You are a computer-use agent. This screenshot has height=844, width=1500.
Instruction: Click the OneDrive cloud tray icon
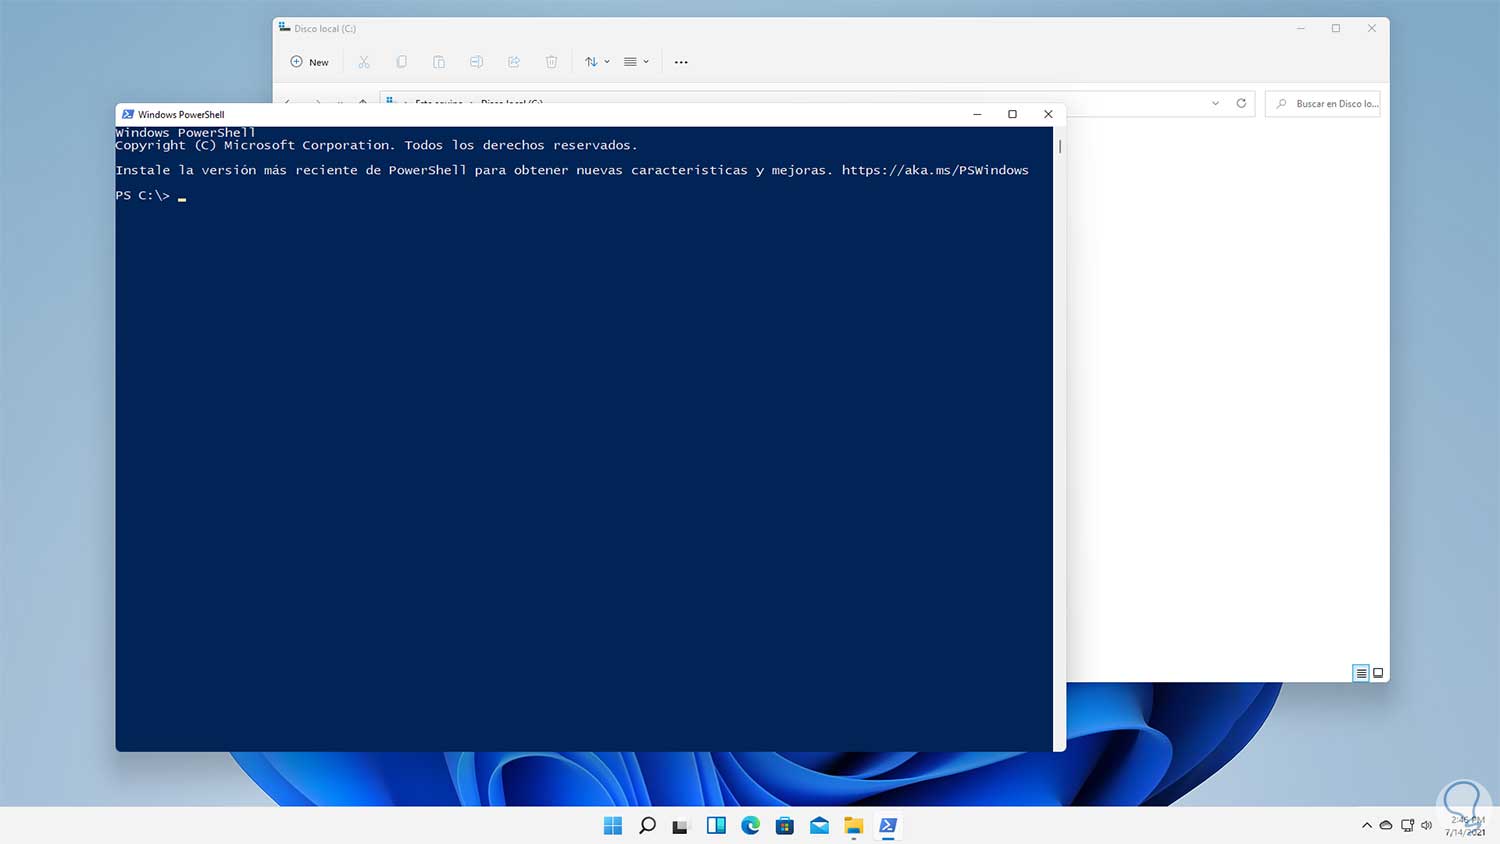pyautogui.click(x=1386, y=825)
